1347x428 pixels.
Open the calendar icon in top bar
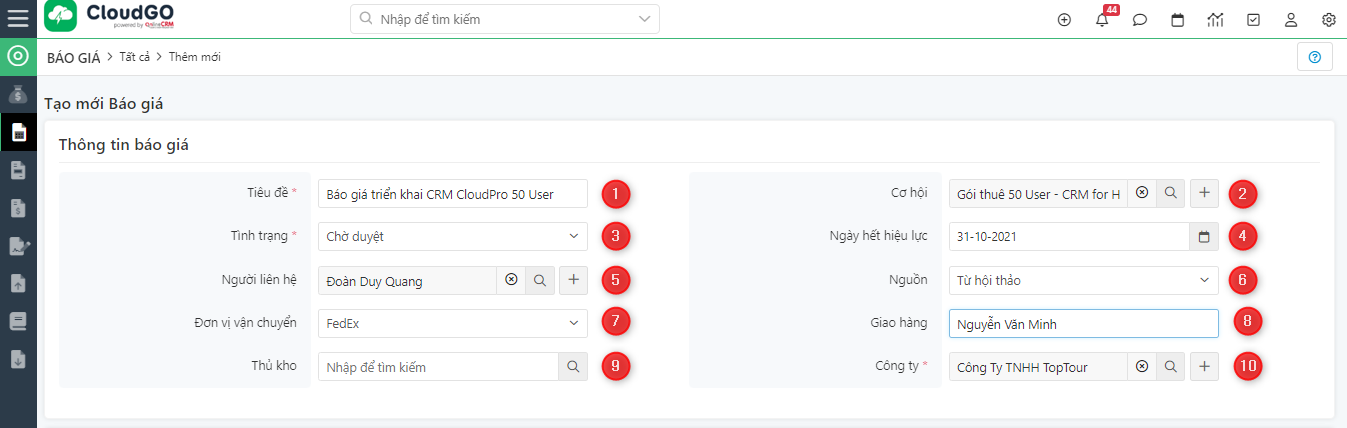point(1178,19)
